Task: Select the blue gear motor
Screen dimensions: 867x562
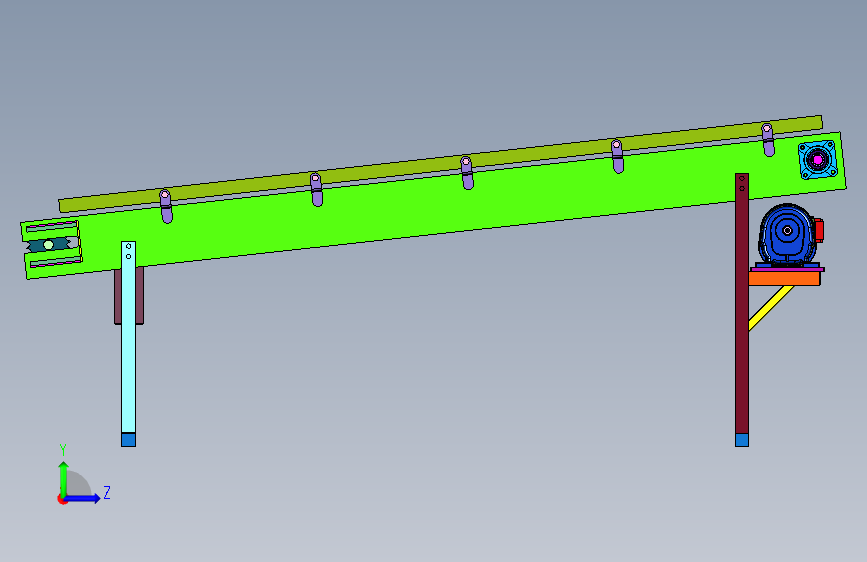Action: point(787,233)
